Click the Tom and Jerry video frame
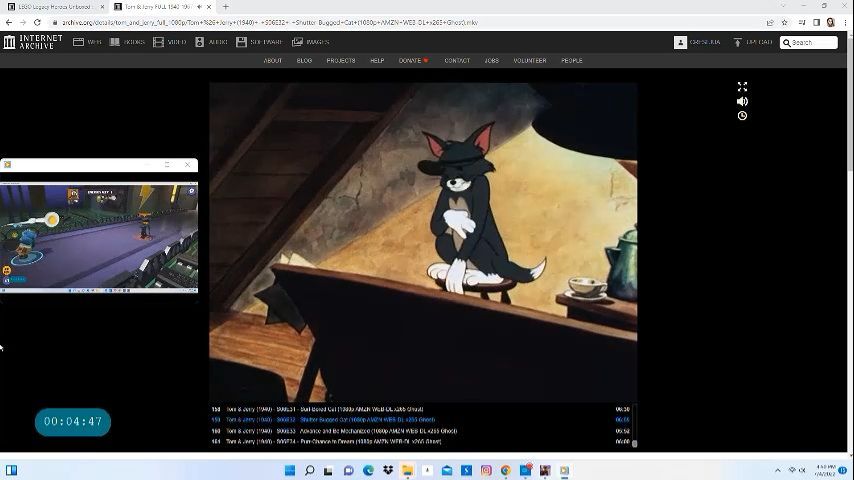854x480 pixels. (x=423, y=242)
